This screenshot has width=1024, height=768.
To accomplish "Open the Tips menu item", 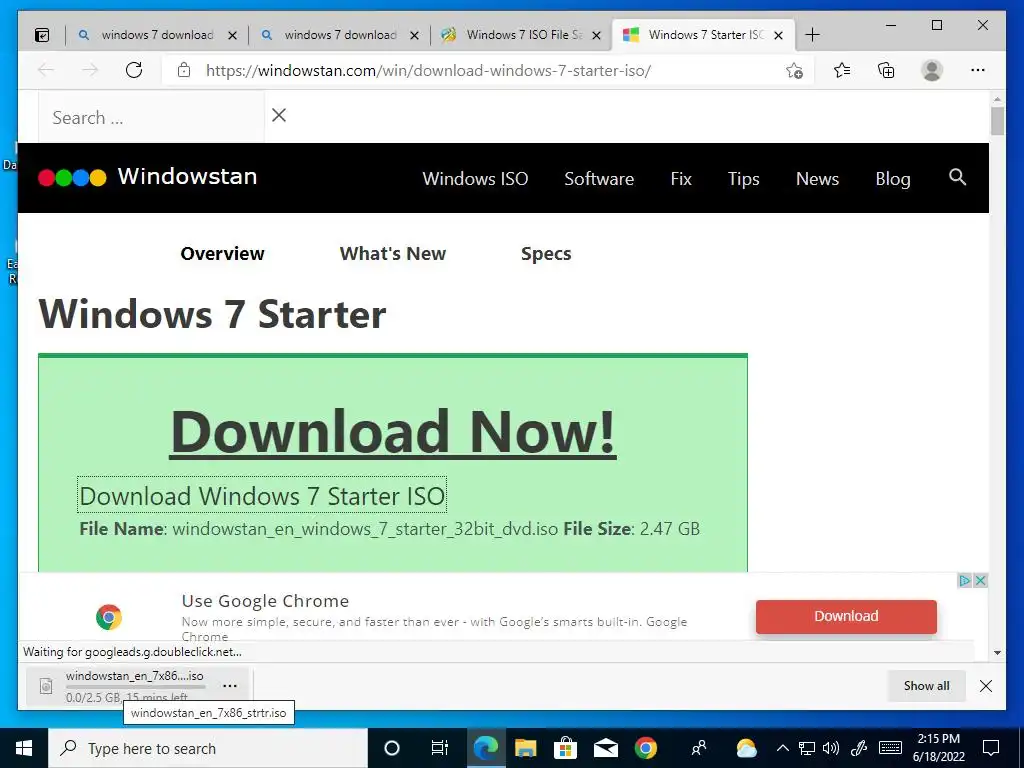I will (743, 179).
